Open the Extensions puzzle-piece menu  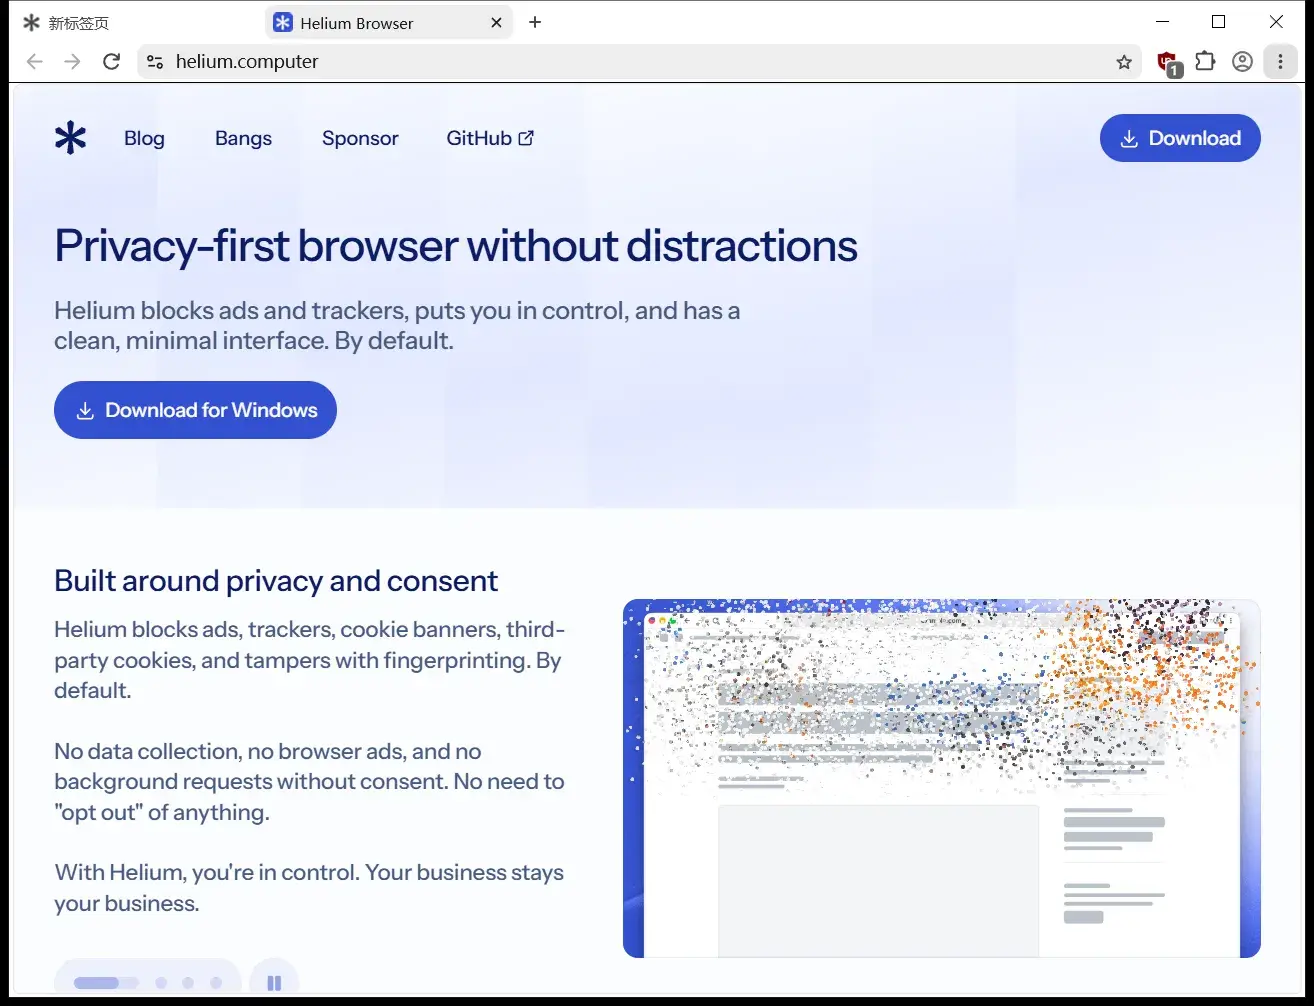[1205, 62]
